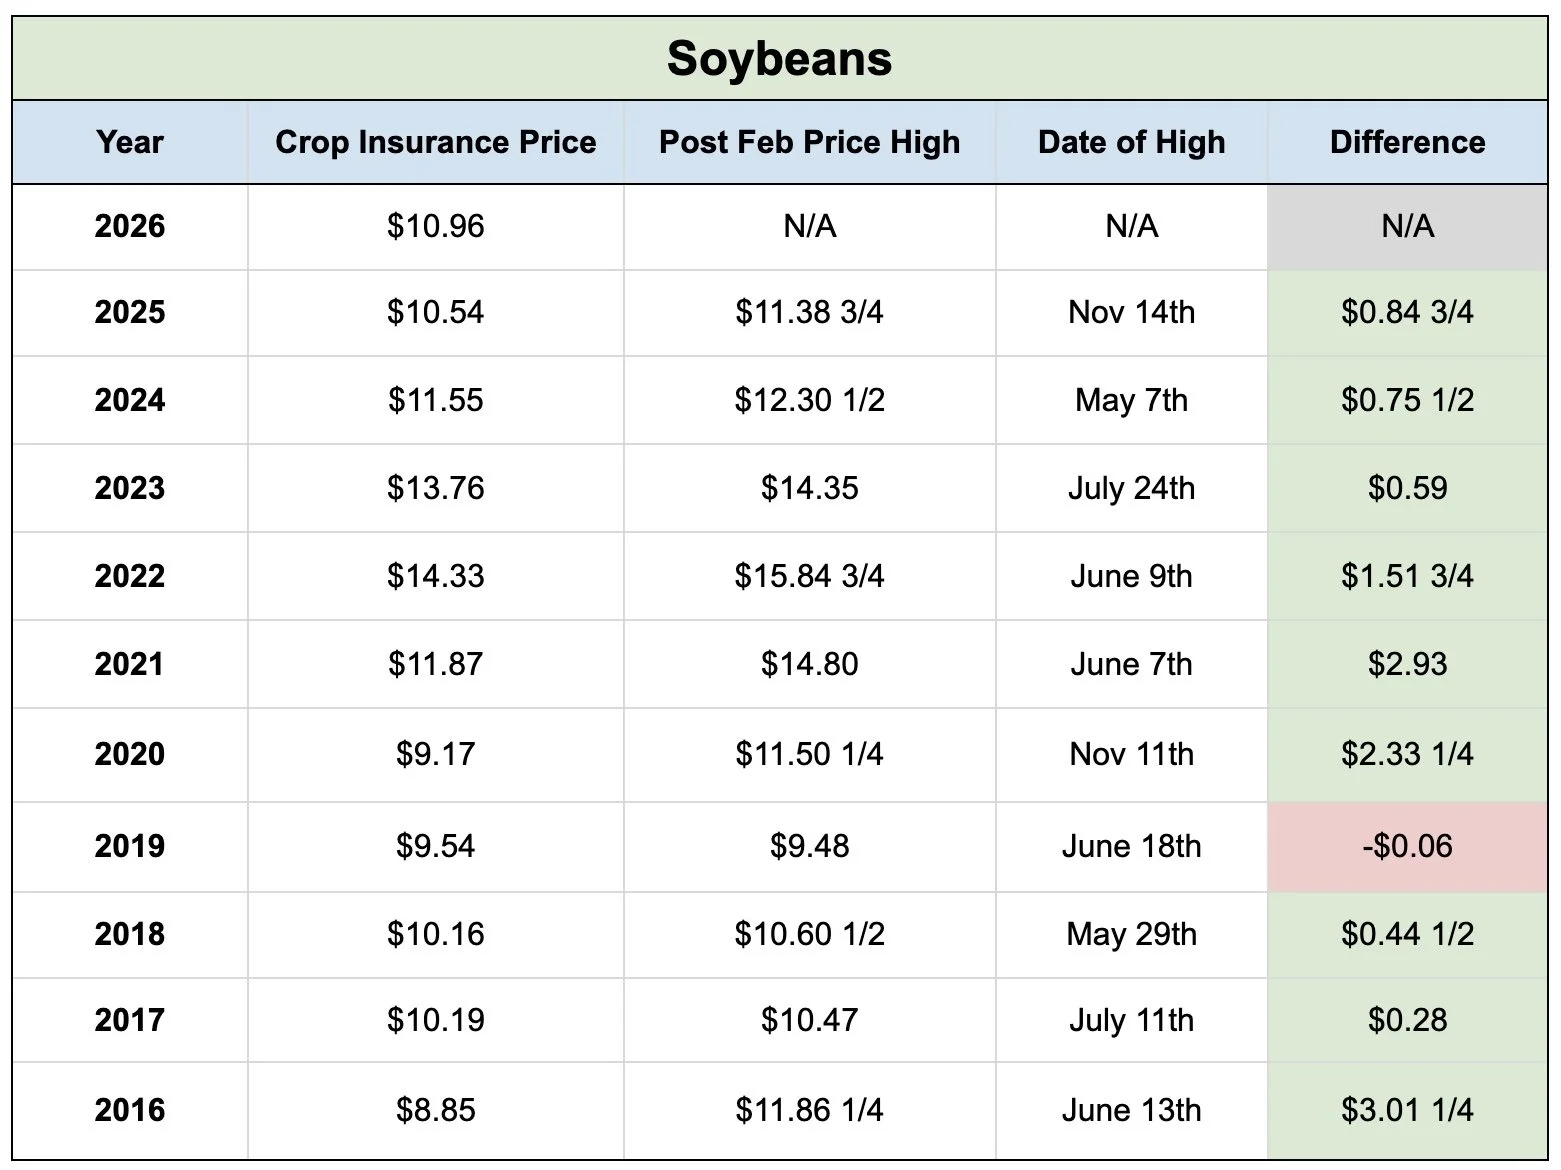Select the $2.93 difference cell

pos(1407,664)
